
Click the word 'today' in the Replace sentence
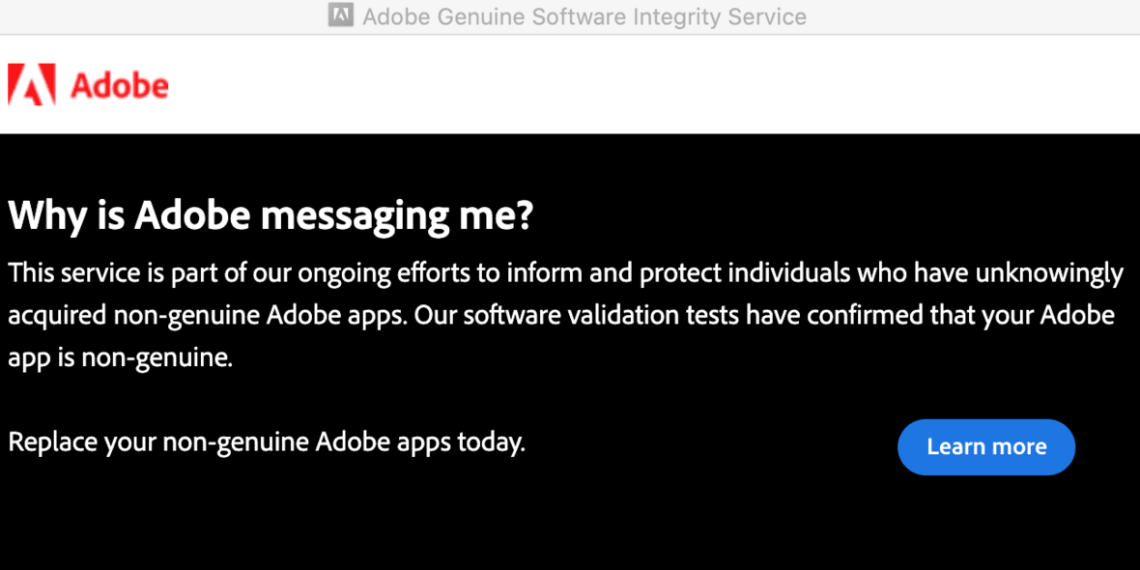pyautogui.click(x=490, y=441)
